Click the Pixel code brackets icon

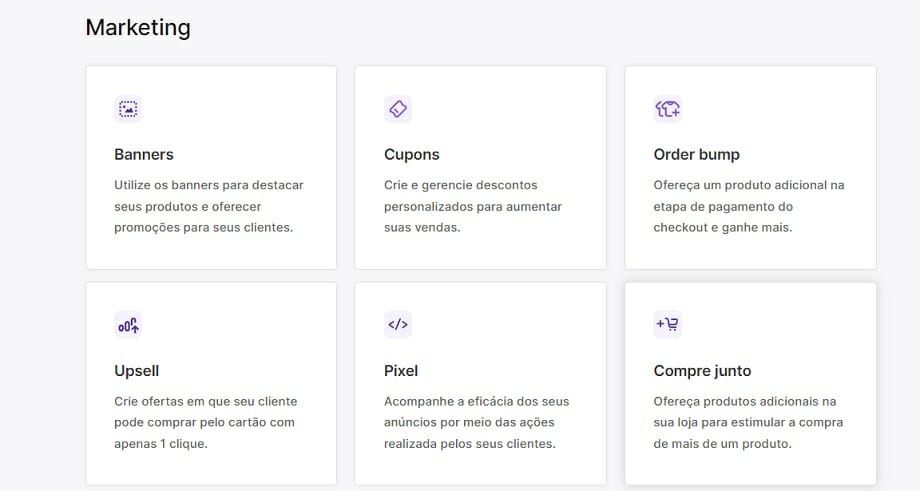pyautogui.click(x=398, y=325)
